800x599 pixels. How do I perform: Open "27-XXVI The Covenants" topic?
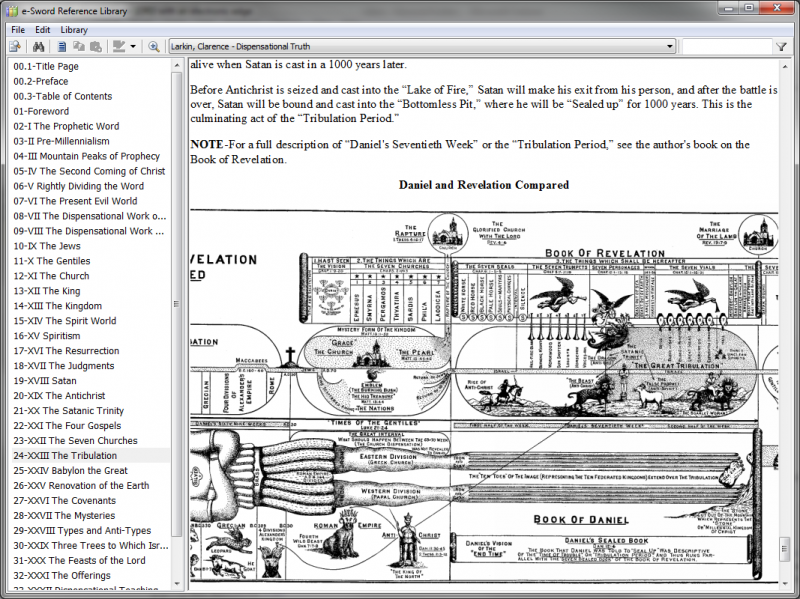(65, 500)
